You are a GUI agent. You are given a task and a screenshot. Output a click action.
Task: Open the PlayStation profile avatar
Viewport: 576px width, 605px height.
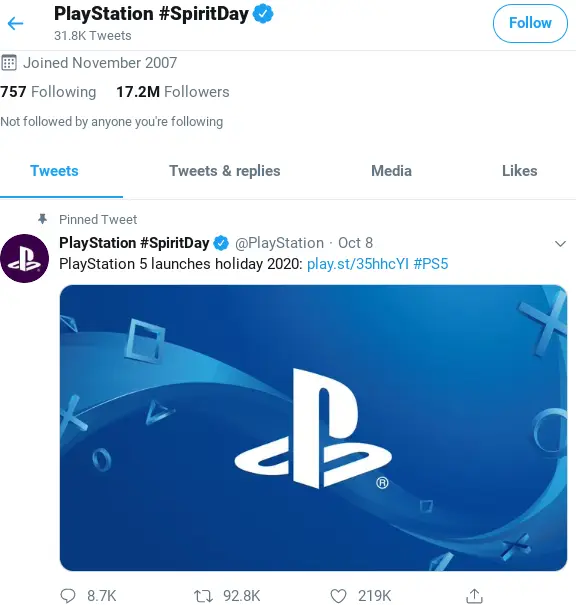point(24,258)
